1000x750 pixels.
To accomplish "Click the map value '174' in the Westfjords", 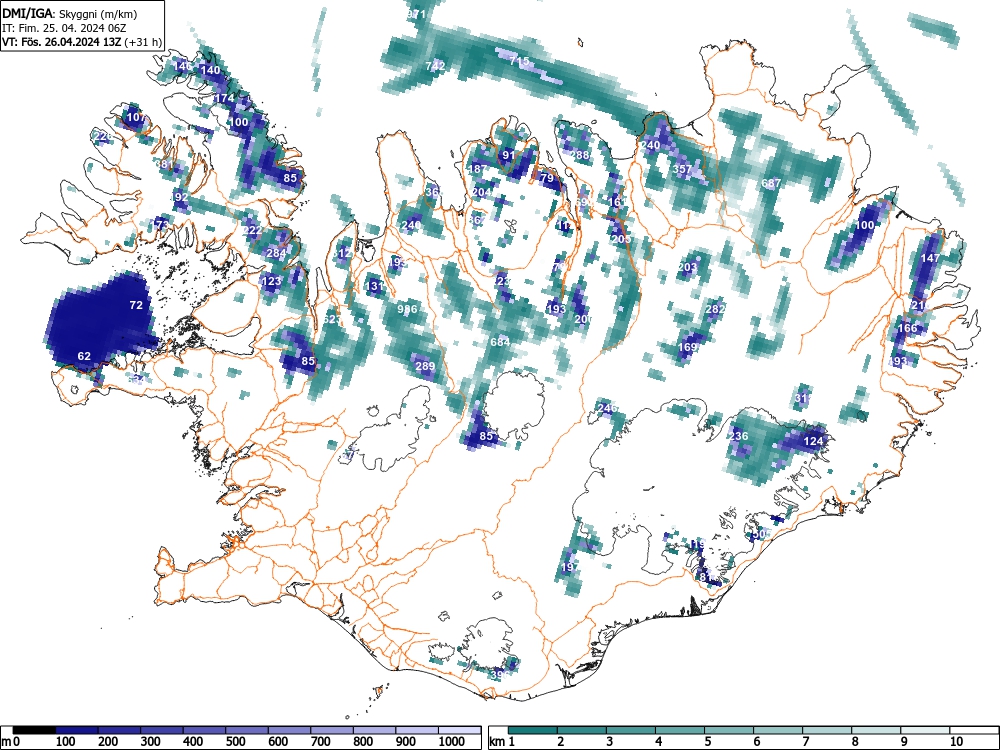I will [224, 98].
